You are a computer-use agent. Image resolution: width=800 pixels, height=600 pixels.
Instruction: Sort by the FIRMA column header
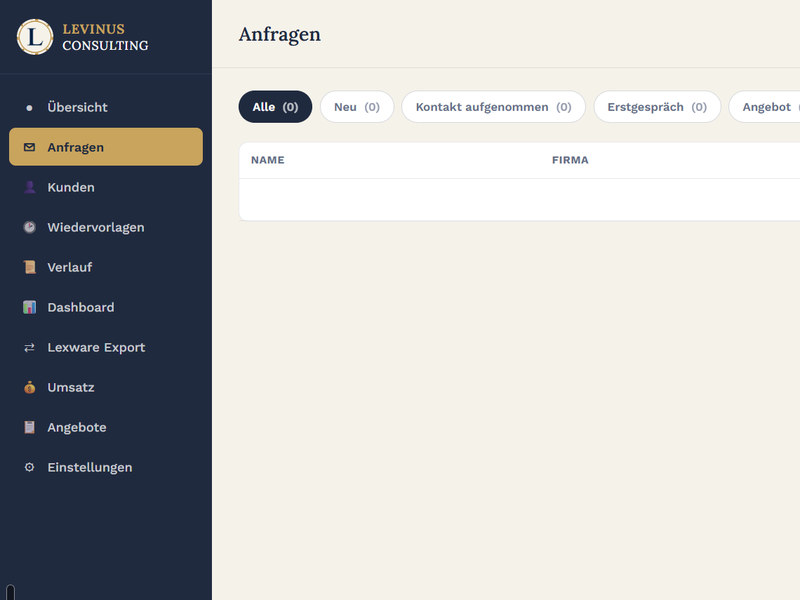pyautogui.click(x=570, y=160)
